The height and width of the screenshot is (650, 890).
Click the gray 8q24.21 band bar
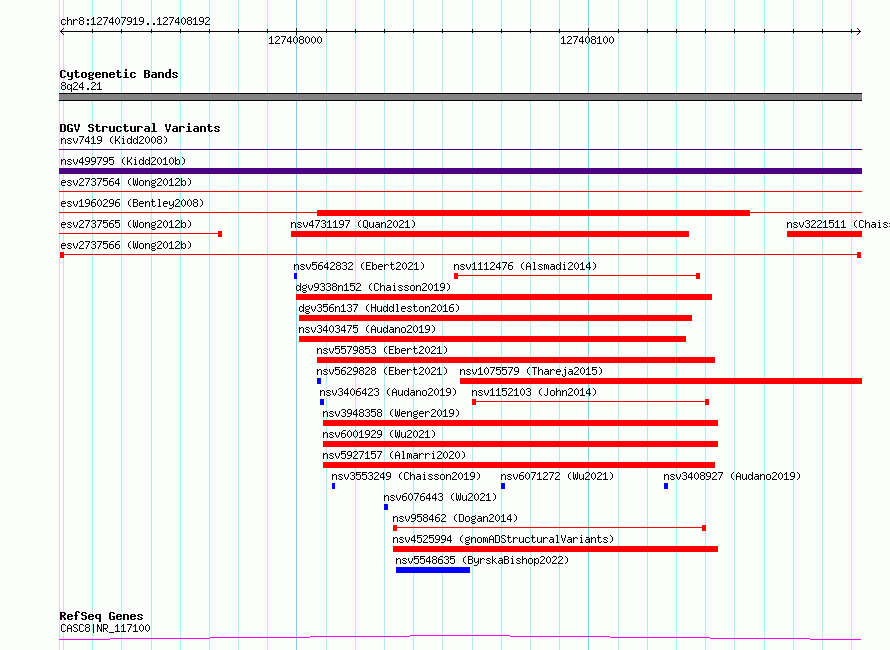pos(460,97)
